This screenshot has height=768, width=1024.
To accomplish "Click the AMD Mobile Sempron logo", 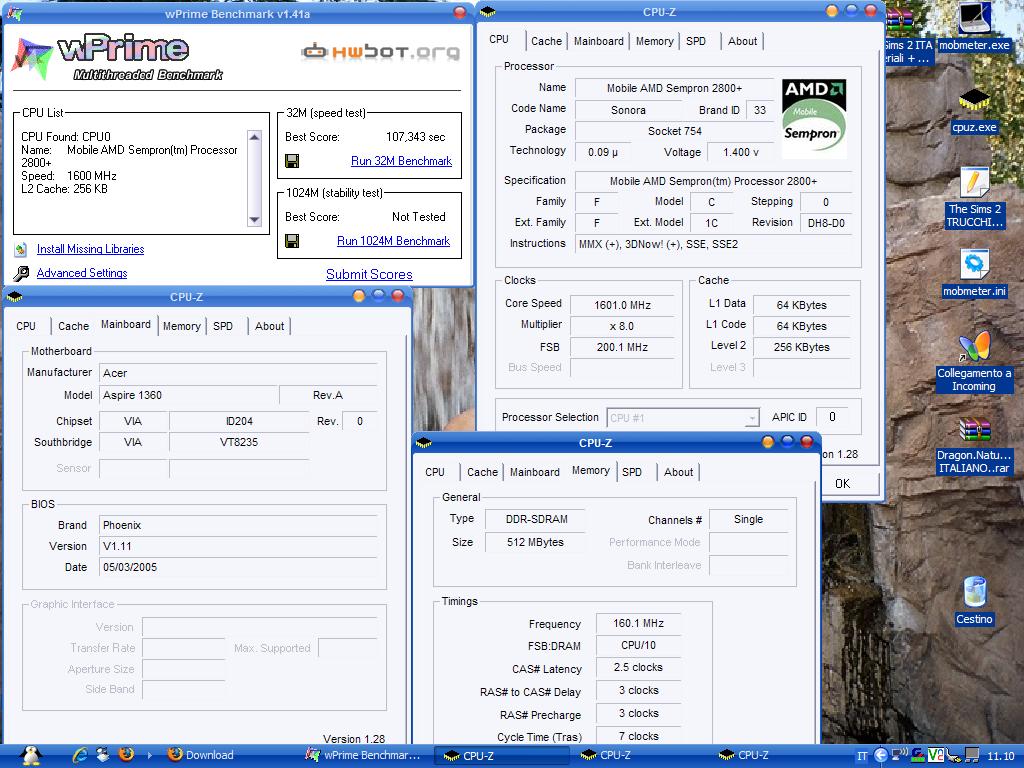I will (x=814, y=118).
